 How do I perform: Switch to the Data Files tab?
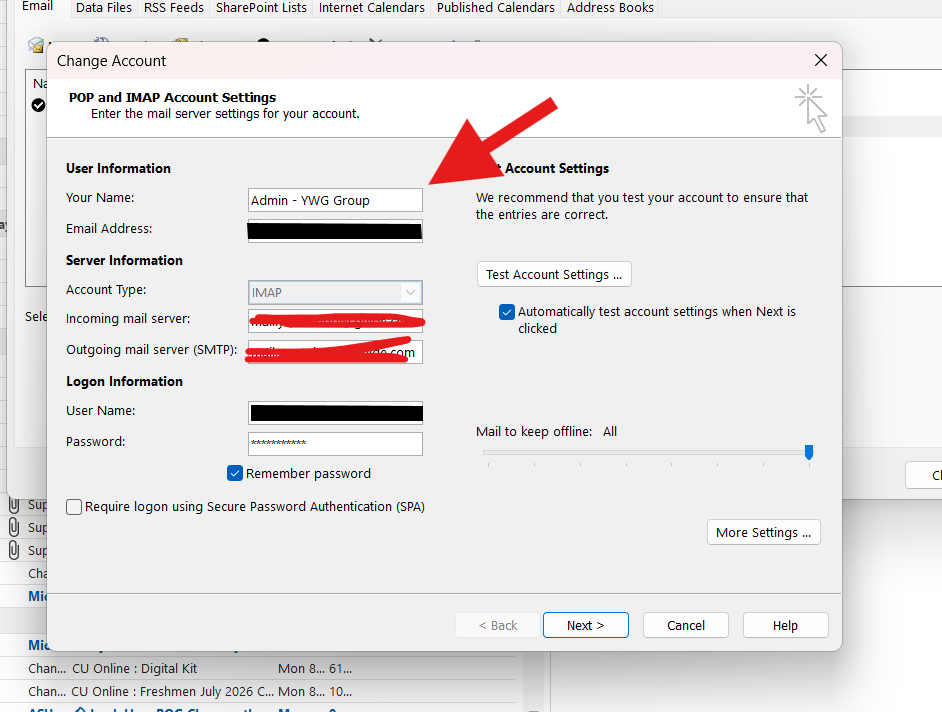(103, 8)
